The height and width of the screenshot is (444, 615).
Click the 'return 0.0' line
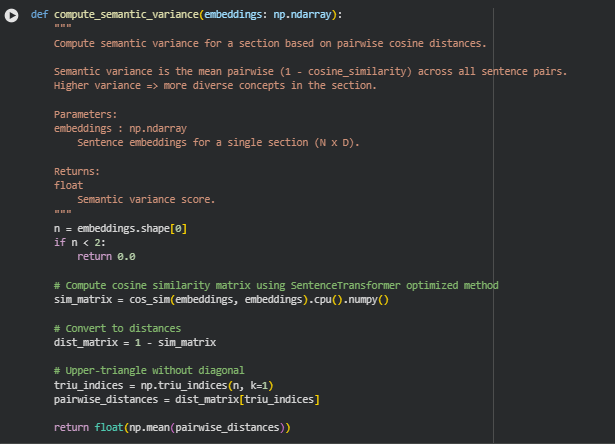pyautogui.click(x=105, y=257)
